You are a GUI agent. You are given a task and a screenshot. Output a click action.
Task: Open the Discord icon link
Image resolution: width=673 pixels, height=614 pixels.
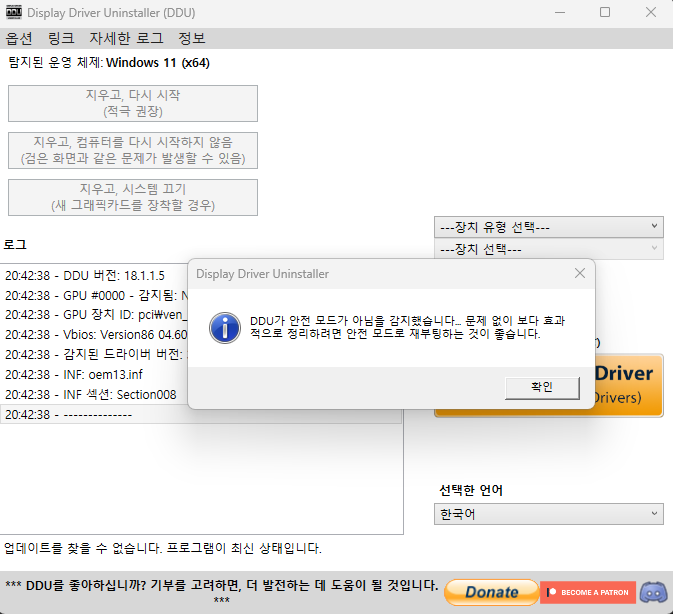[653, 593]
